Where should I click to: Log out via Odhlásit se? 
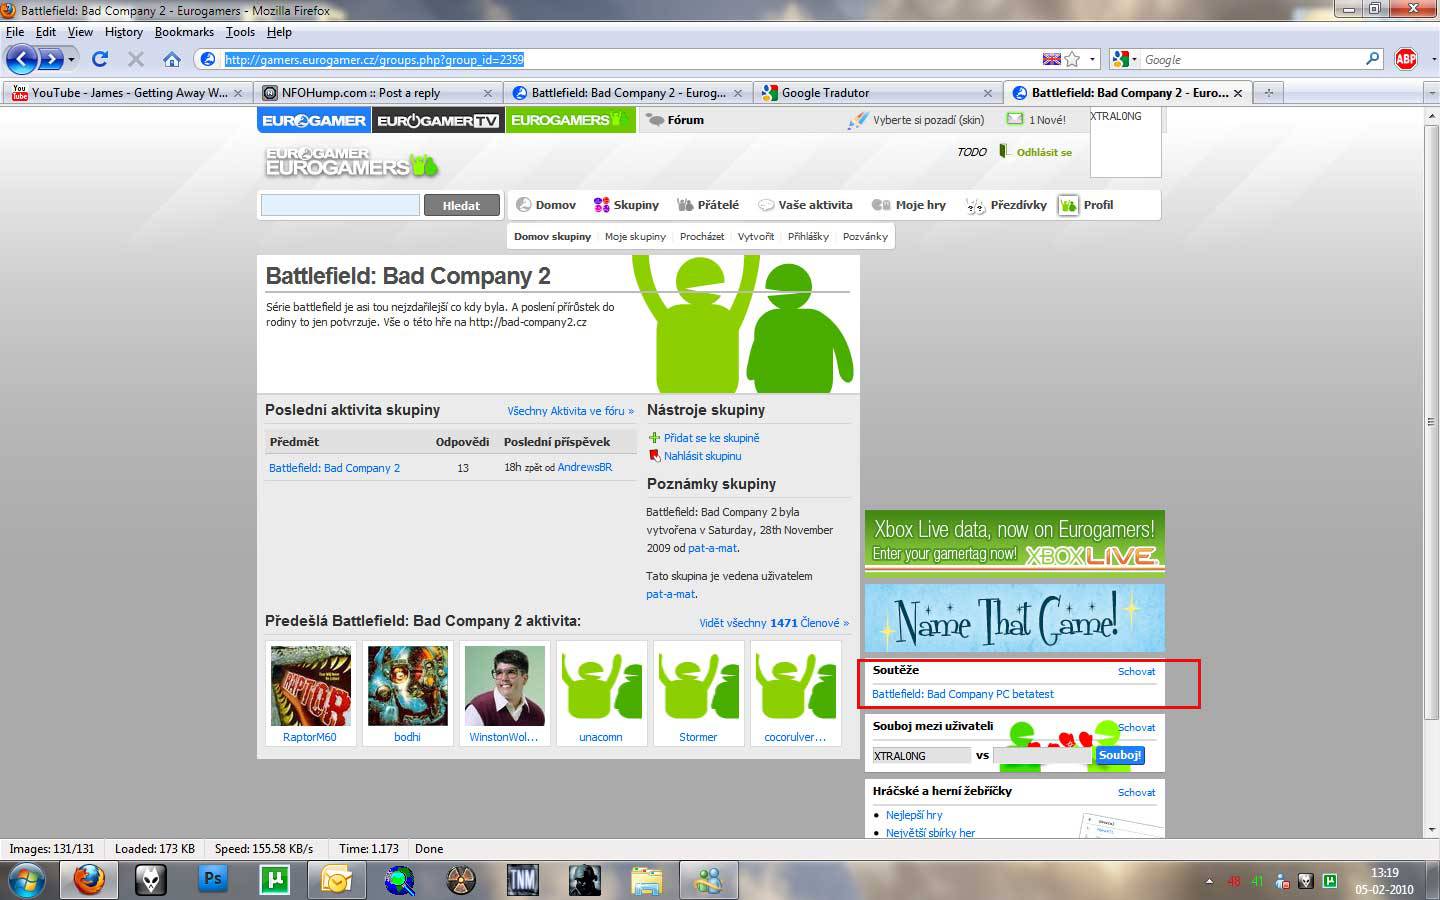[1036, 152]
